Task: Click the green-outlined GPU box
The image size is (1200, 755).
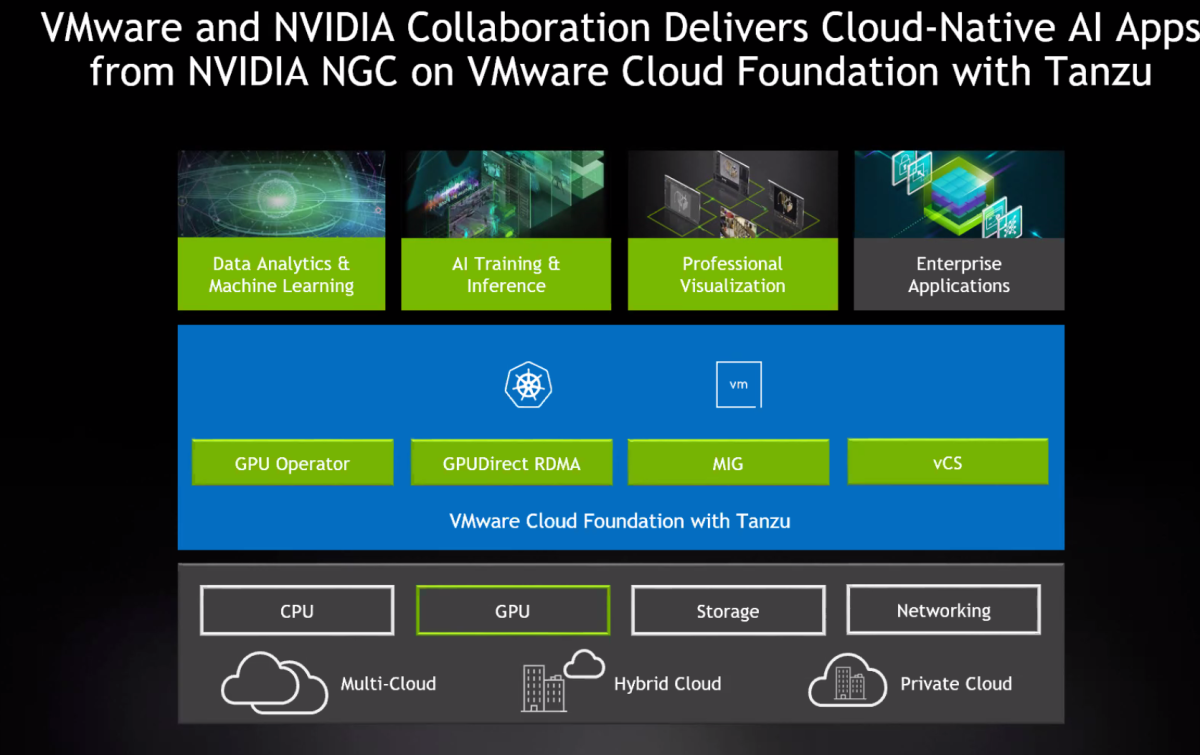Action: 513,610
